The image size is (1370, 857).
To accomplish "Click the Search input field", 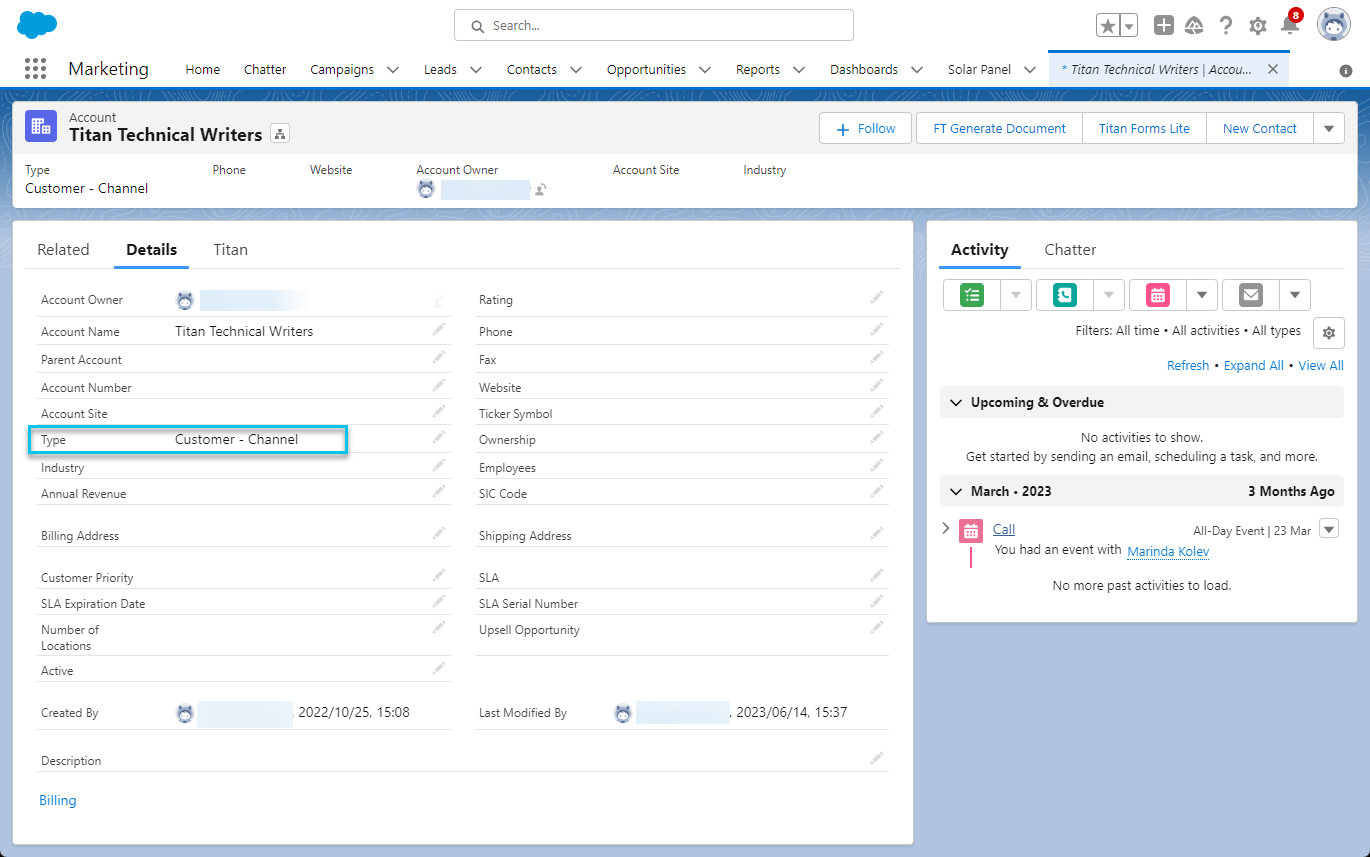I will tap(654, 25).
